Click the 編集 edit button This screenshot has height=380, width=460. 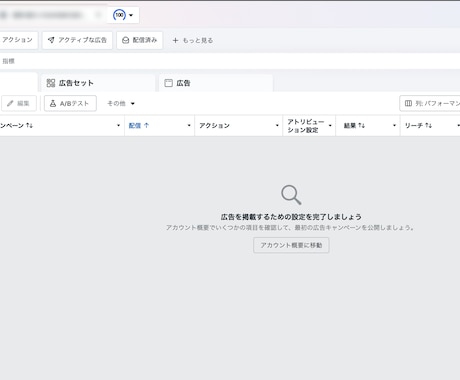[19, 103]
